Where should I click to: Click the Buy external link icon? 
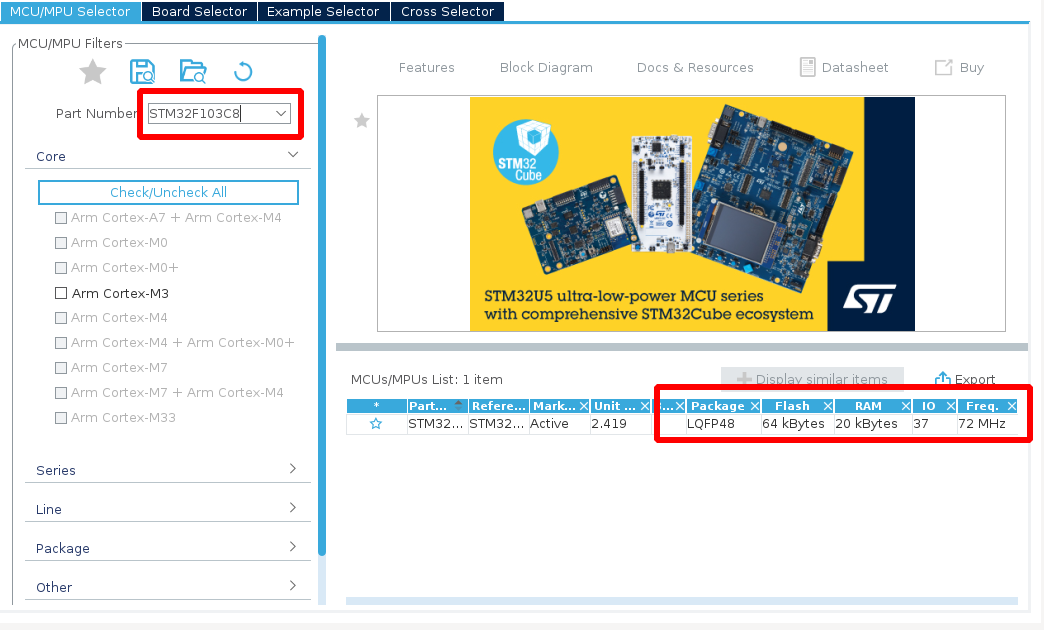[943, 67]
